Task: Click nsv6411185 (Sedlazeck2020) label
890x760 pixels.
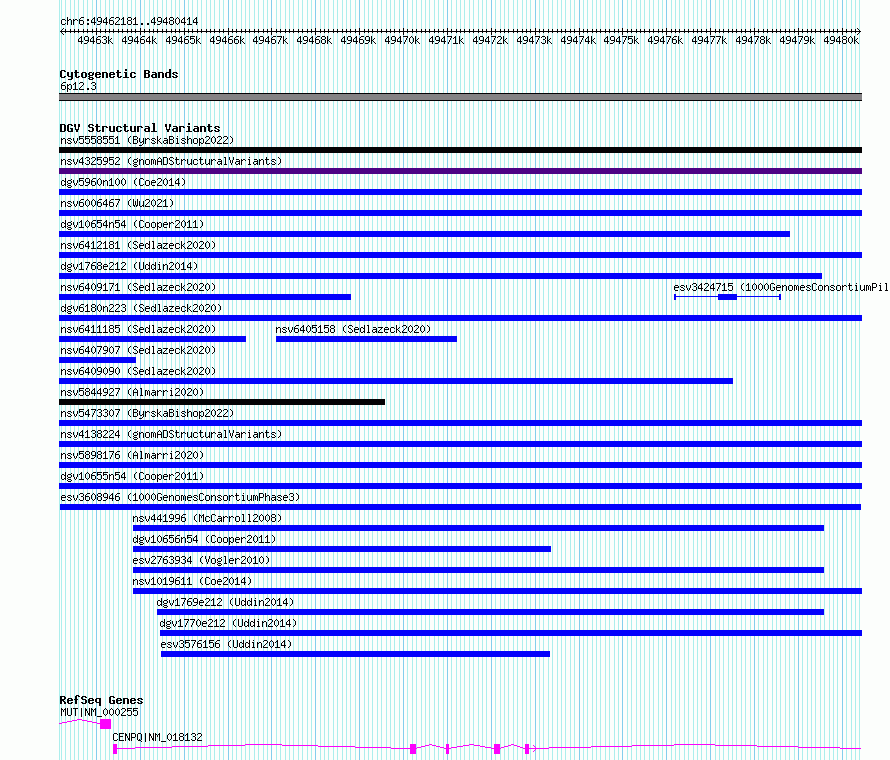Action: coord(138,329)
